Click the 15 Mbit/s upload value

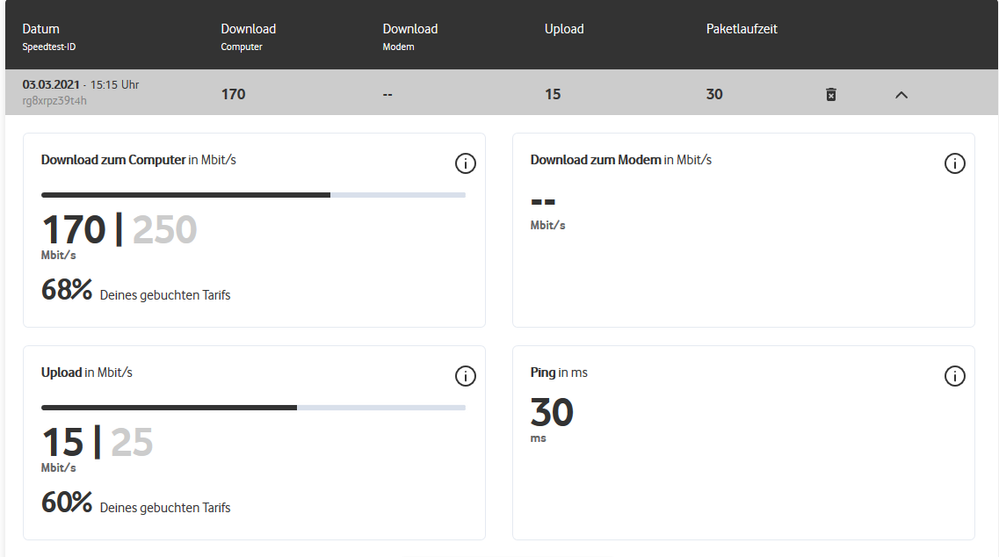62,442
